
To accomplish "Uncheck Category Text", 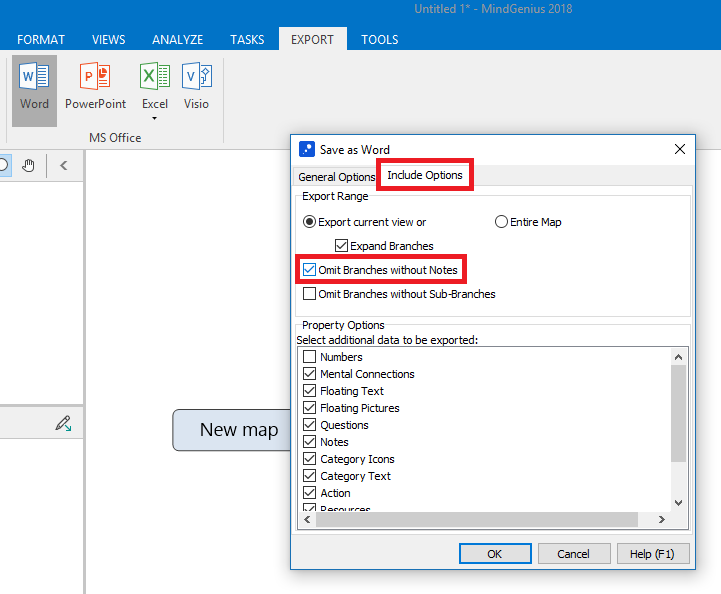I will point(309,476).
